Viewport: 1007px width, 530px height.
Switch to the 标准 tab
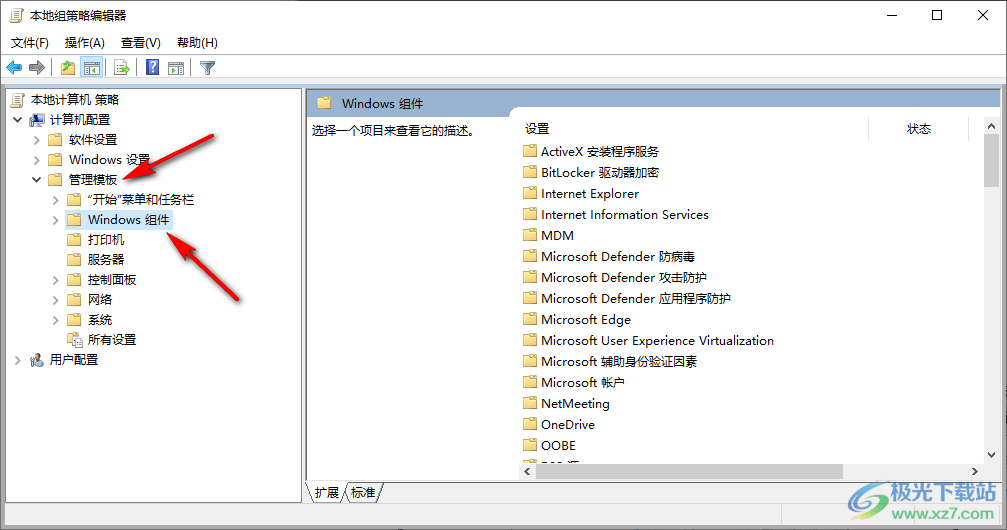(363, 493)
